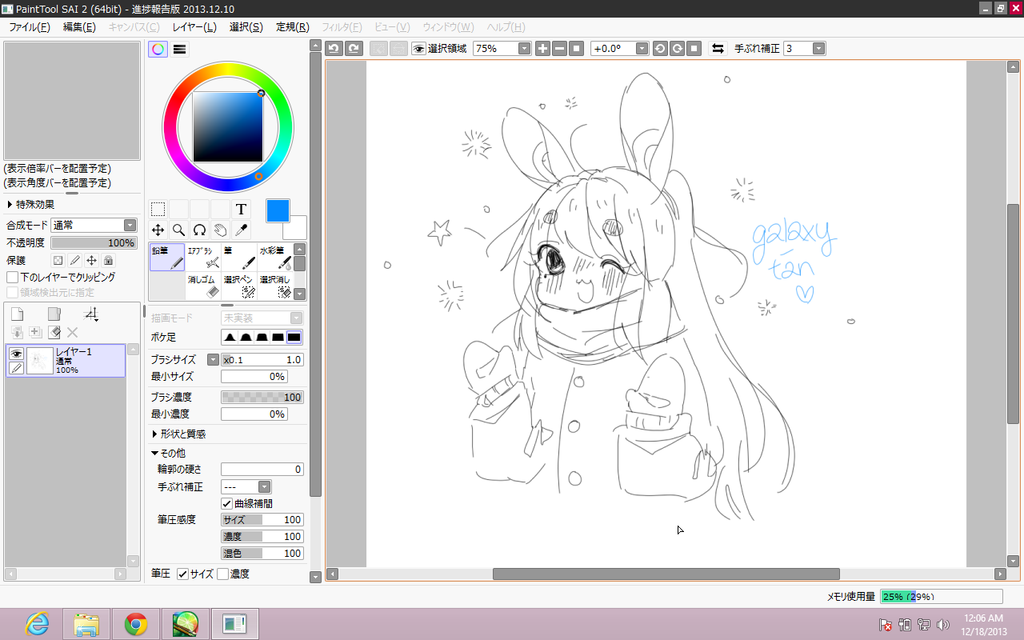Click the ブラシ濃度 density slider
Image resolution: width=1024 pixels, height=640 pixels.
(x=262, y=397)
